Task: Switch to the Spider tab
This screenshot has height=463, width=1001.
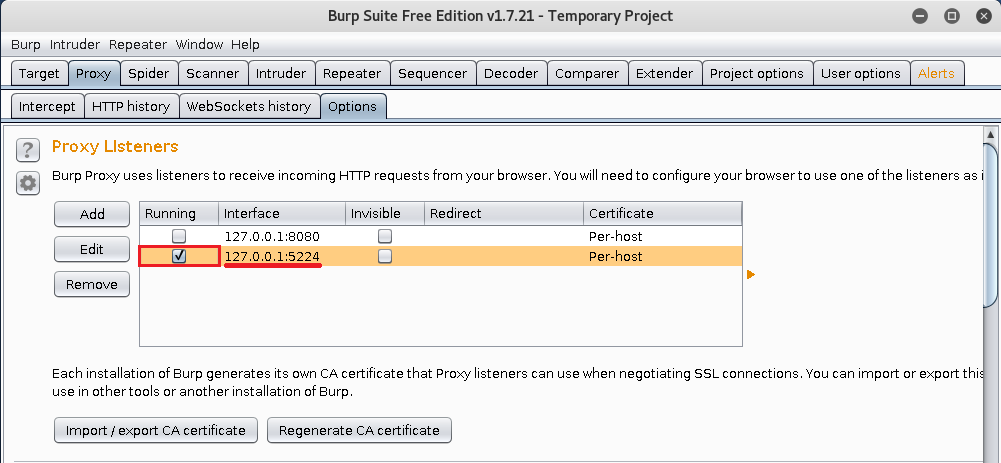Action: point(149,73)
